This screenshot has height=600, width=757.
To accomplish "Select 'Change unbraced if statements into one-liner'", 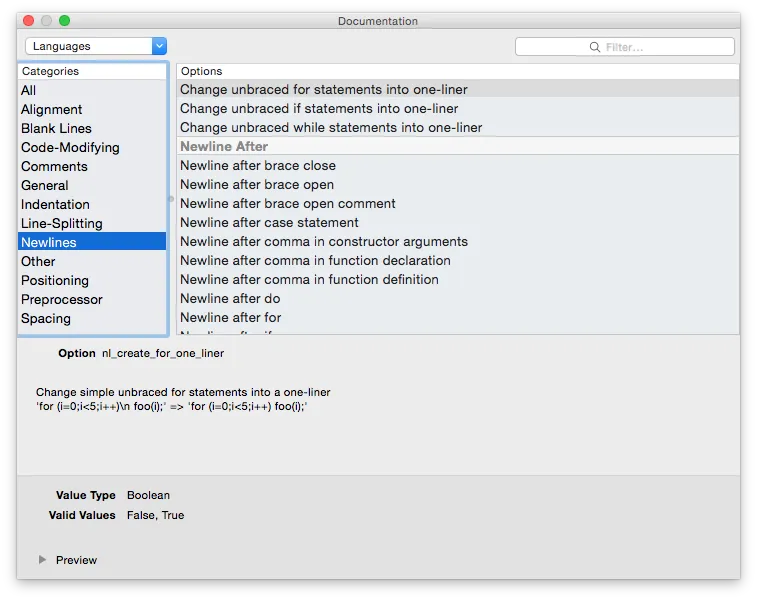I will pos(458,109).
